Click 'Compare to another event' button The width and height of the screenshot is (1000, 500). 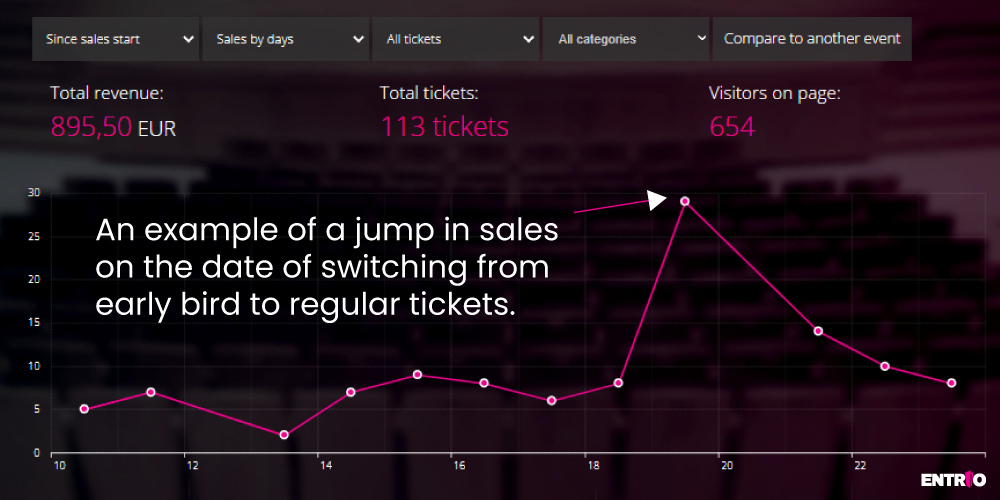[812, 39]
